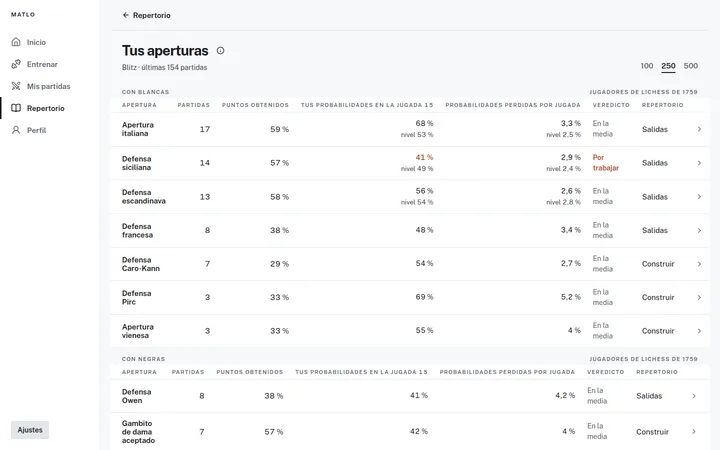Screen dimensions: 720x450
Task: Click the Defensa Pirc opening name
Action: pos(136,298)
